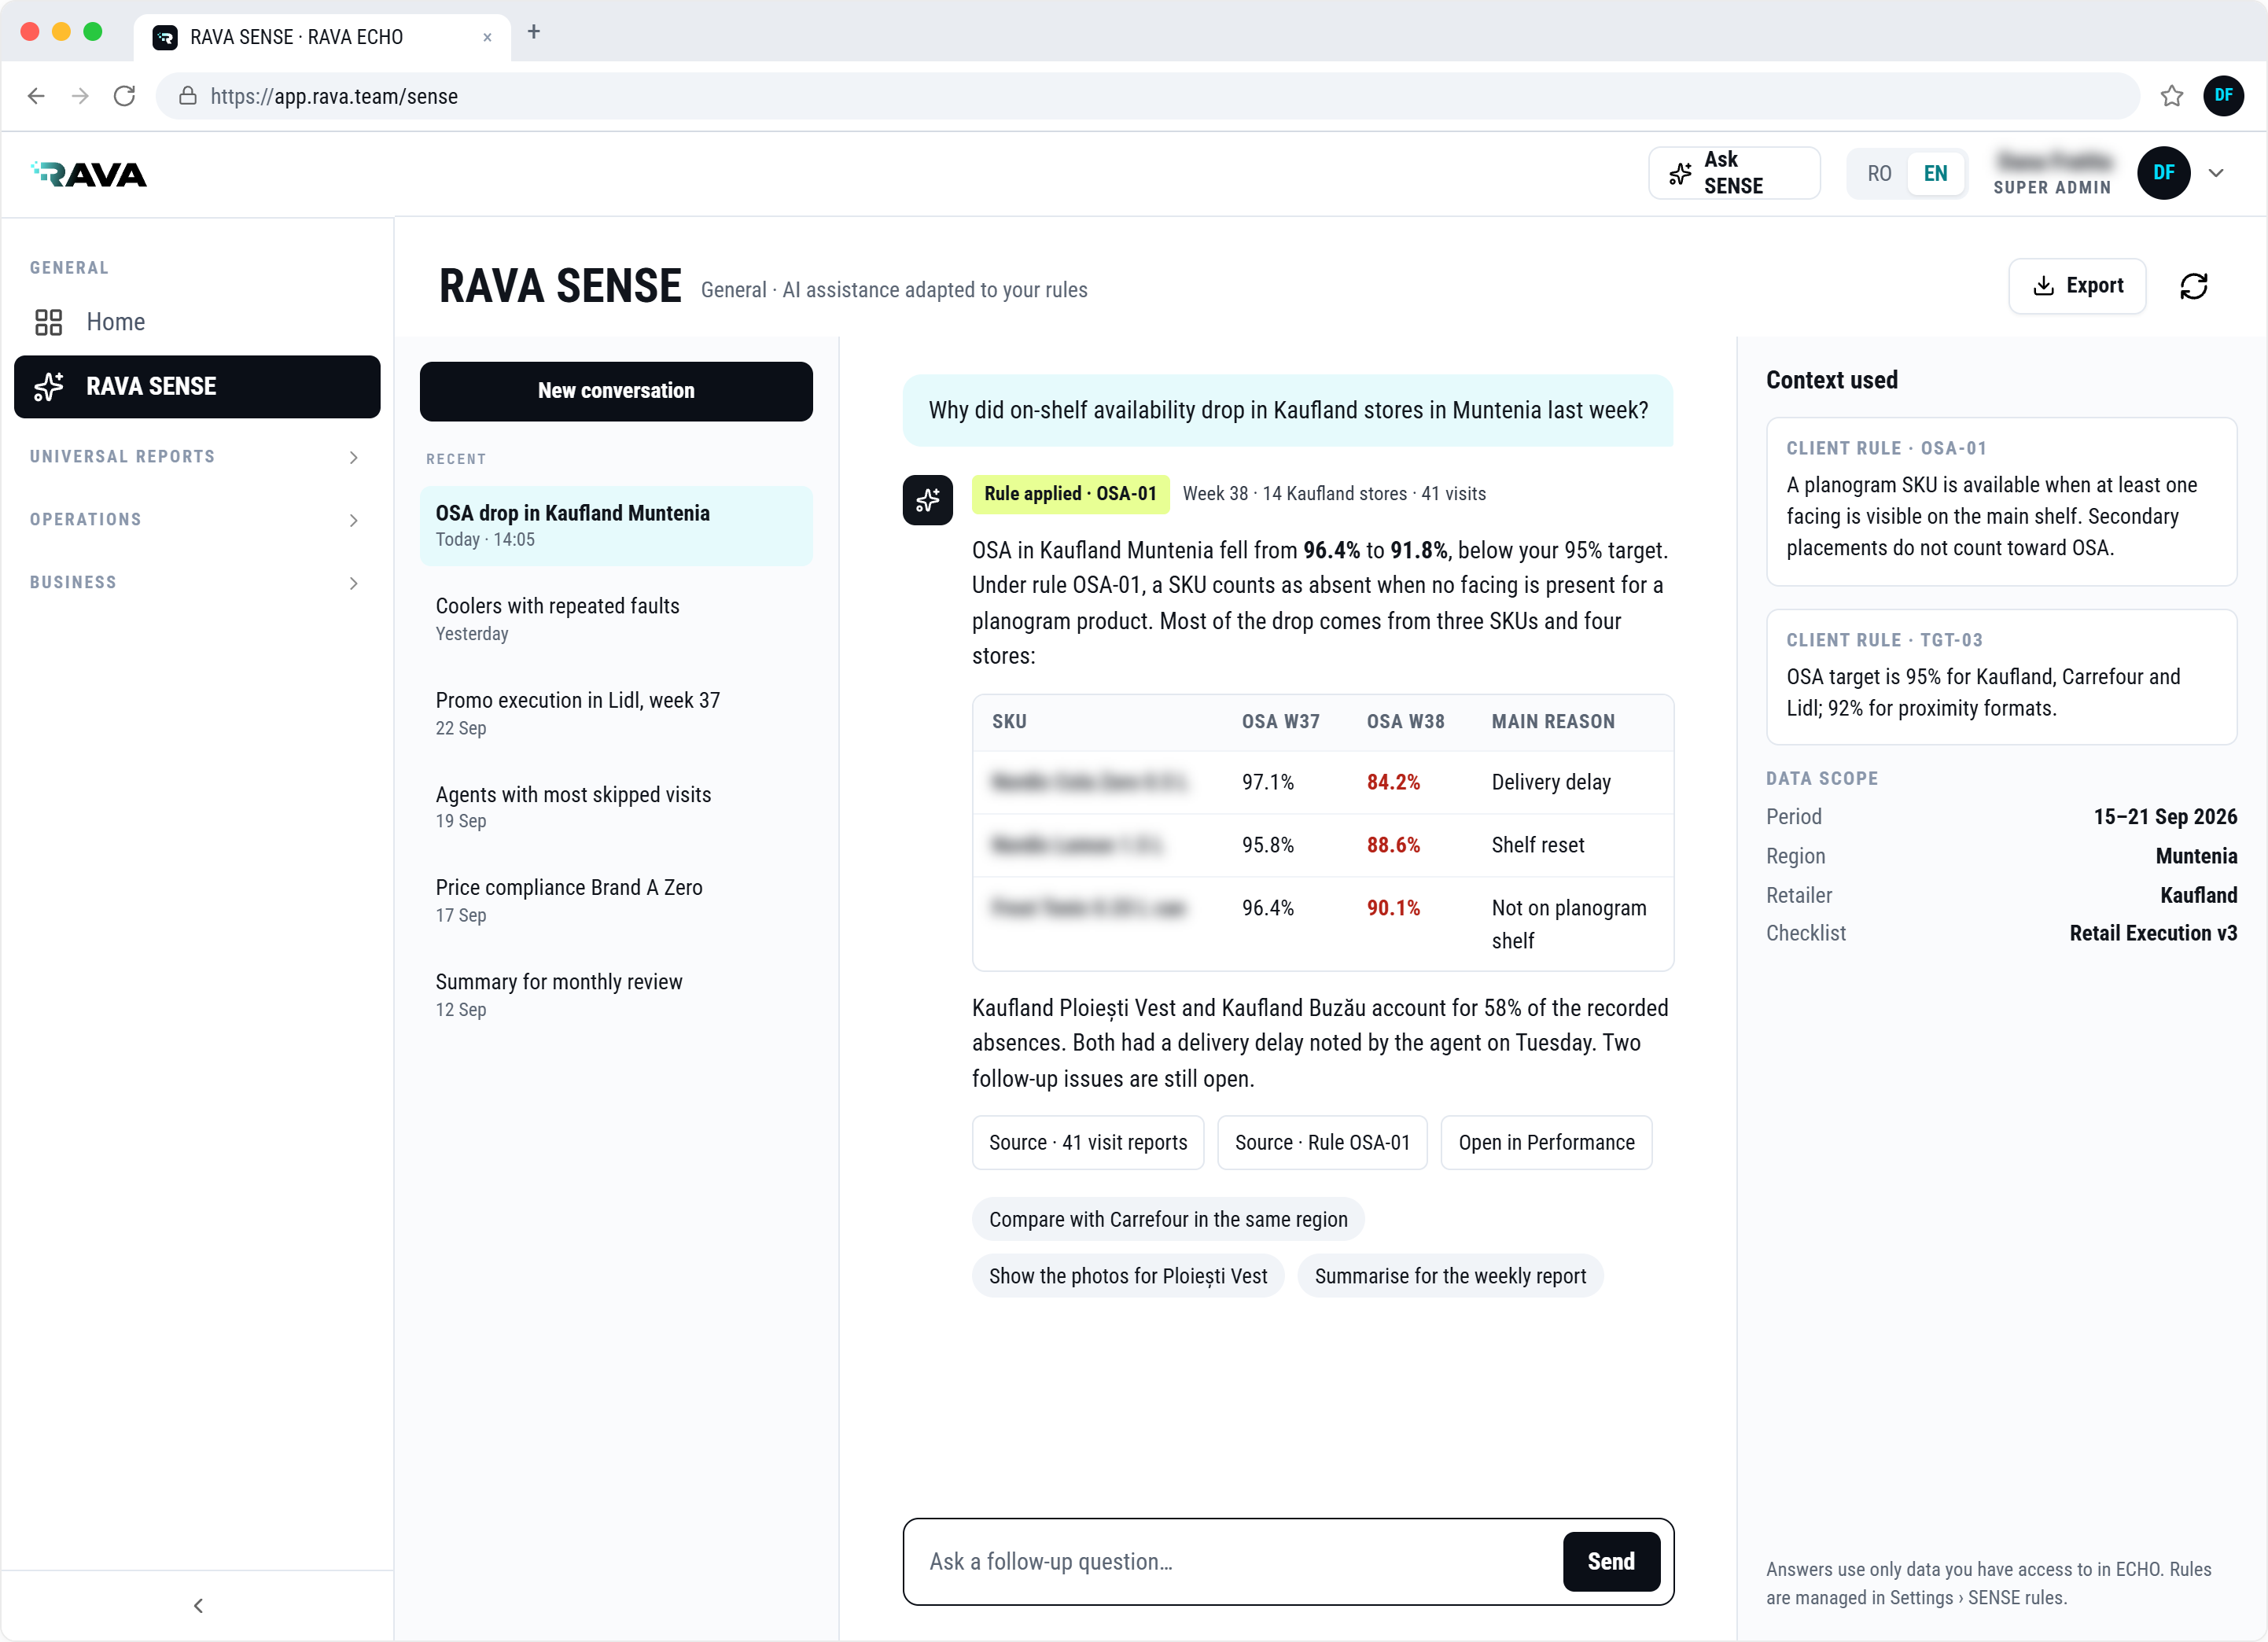The width and height of the screenshot is (2268, 1642).
Task: Open Summary for monthly review conversation
Action: (616, 995)
